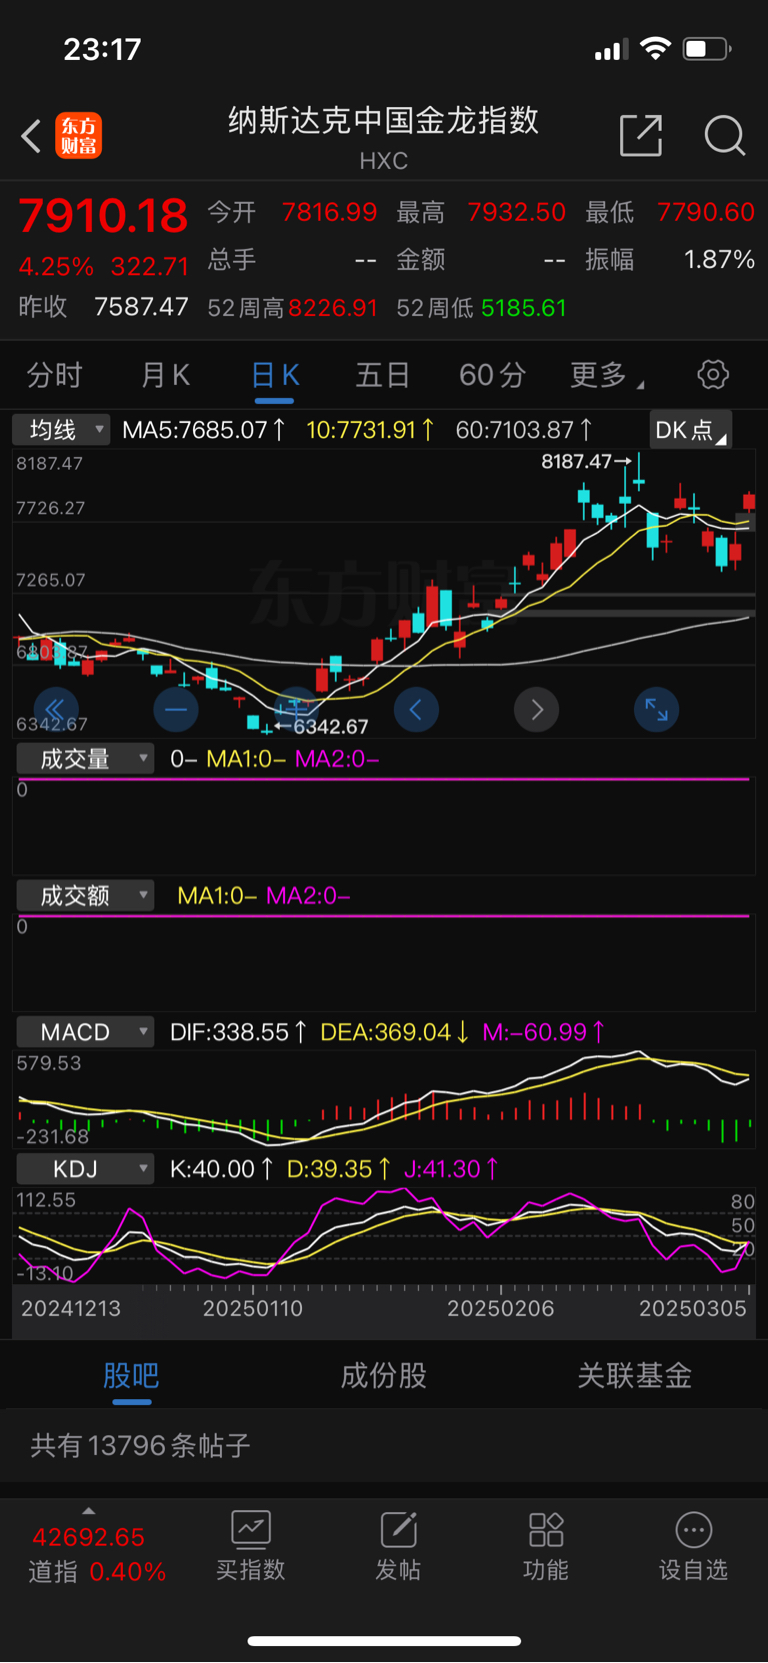Screen dimensions: 768x1663
Task: Select the 日K tab
Action: (275, 375)
